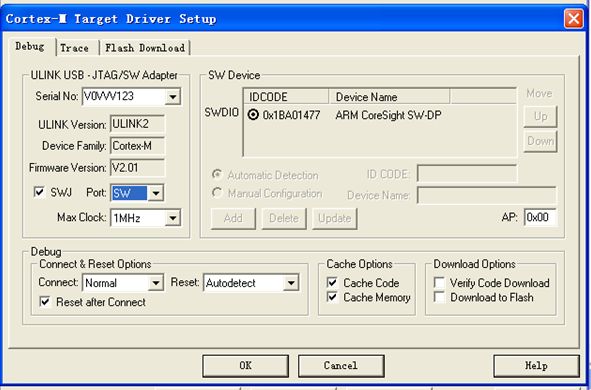Click the Firmware Version field
Viewport: 591px width, 390px height.
click(x=137, y=168)
